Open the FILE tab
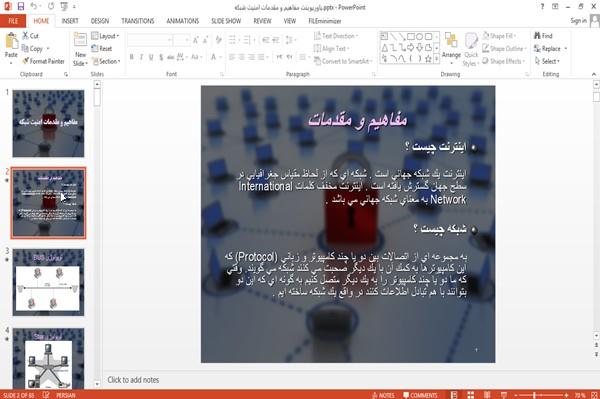Screen dimensions: 600x399 pyautogui.click(x=13, y=21)
